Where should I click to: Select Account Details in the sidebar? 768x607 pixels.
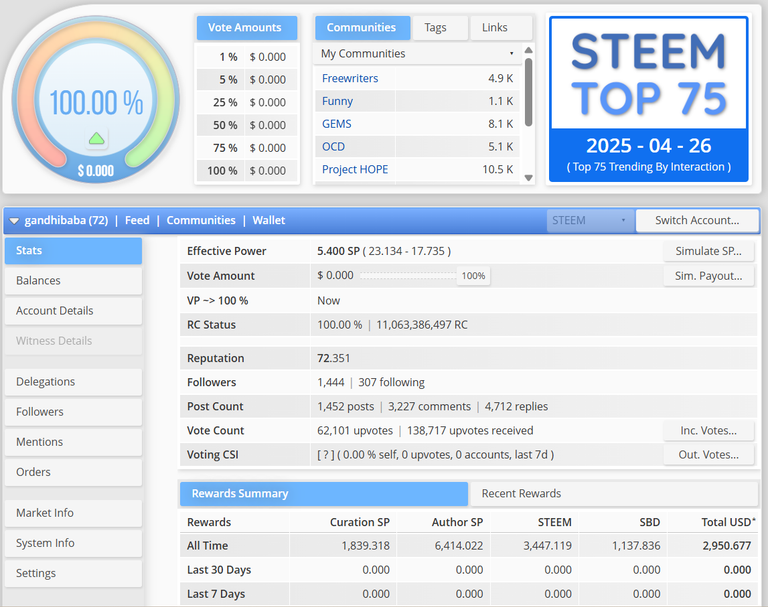click(73, 311)
